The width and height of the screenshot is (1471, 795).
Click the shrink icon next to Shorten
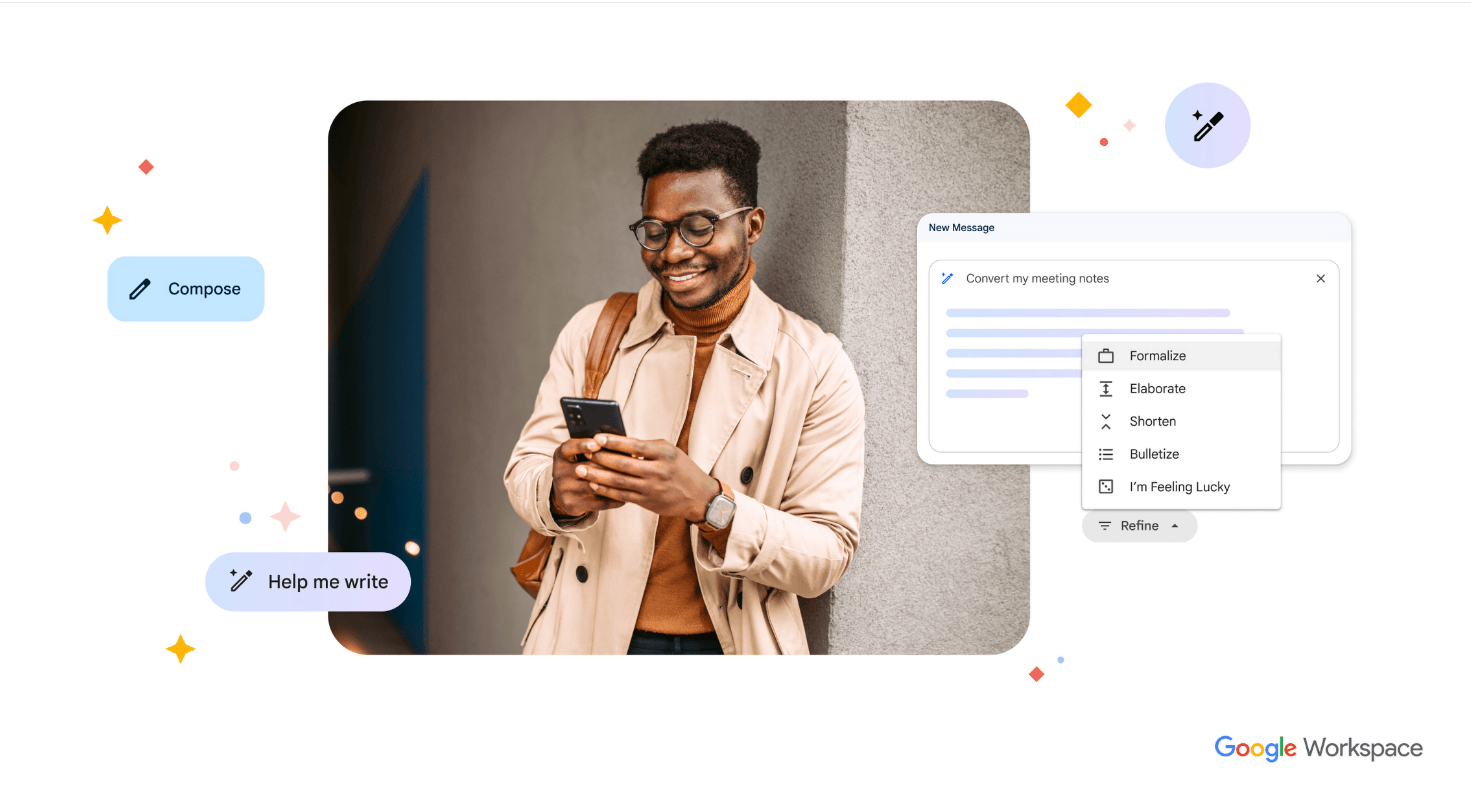coord(1106,421)
